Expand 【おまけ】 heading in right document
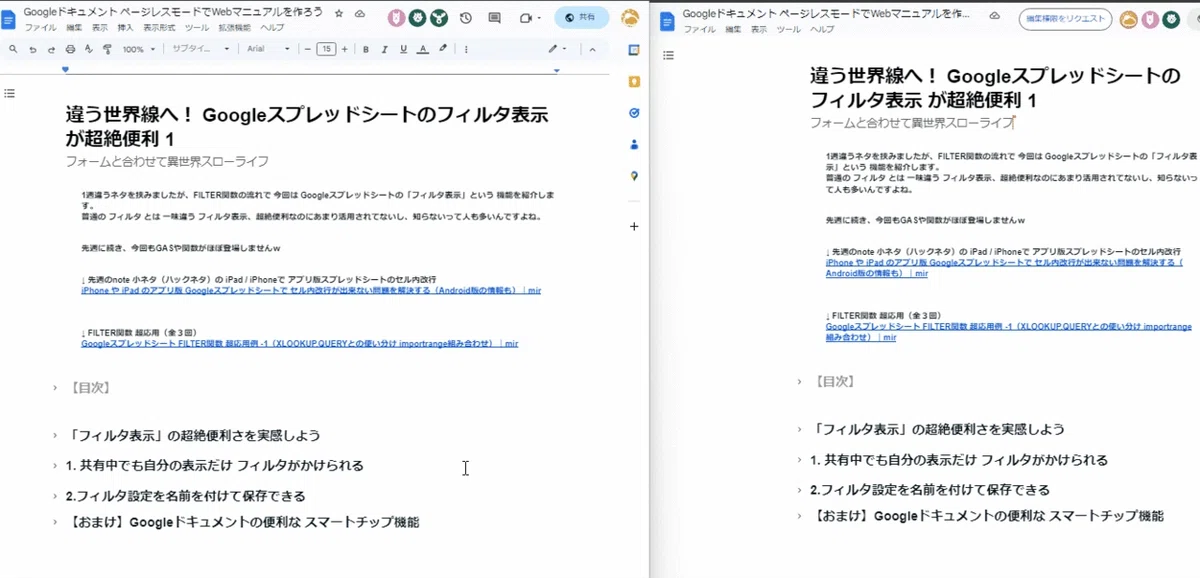Screen dimensions: 1200x578 pos(800,516)
